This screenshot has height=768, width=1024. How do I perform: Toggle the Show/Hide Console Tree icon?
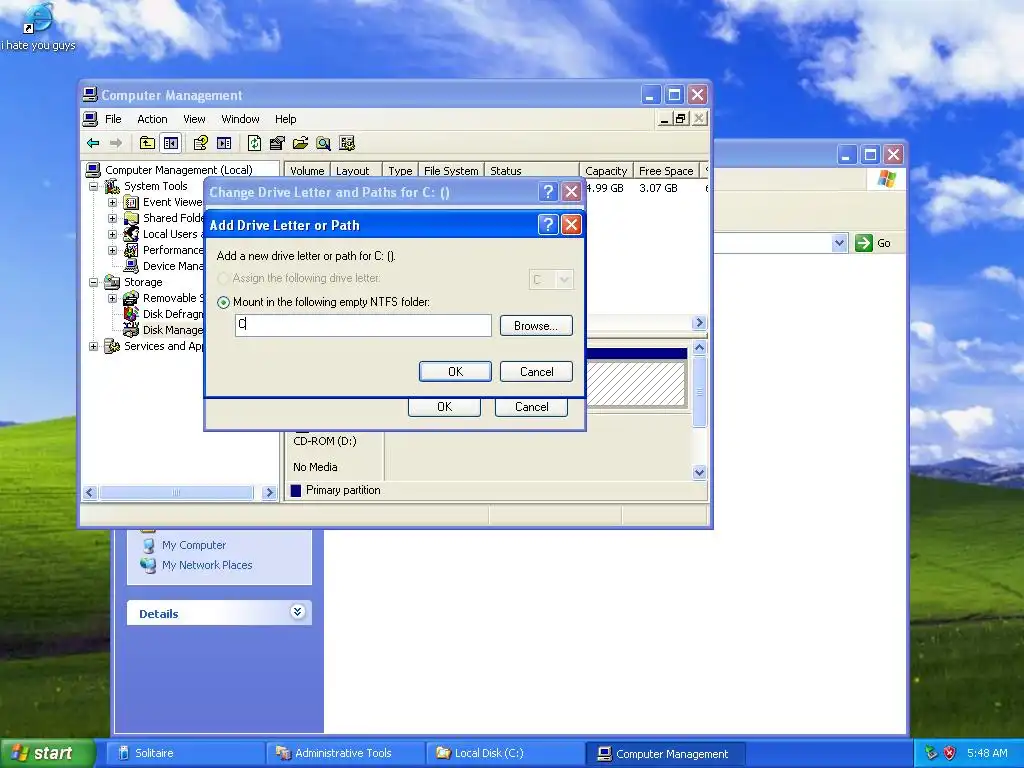(x=171, y=143)
